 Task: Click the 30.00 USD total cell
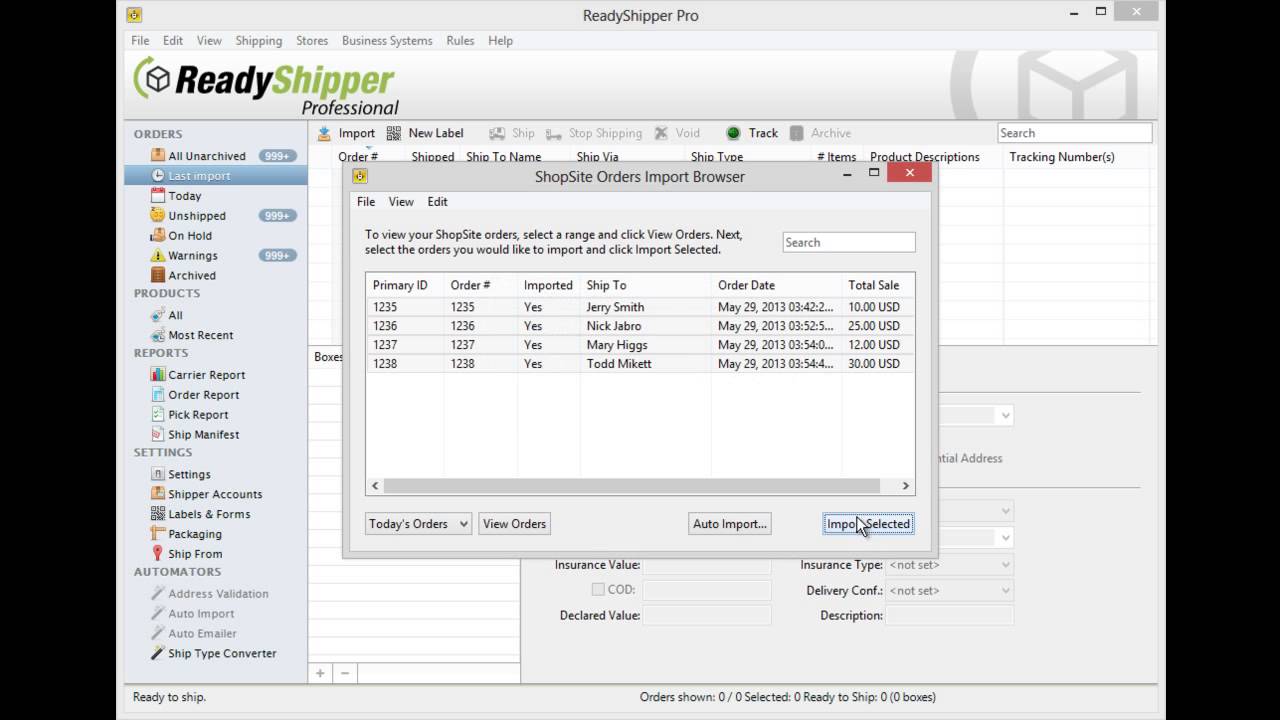[x=874, y=364]
